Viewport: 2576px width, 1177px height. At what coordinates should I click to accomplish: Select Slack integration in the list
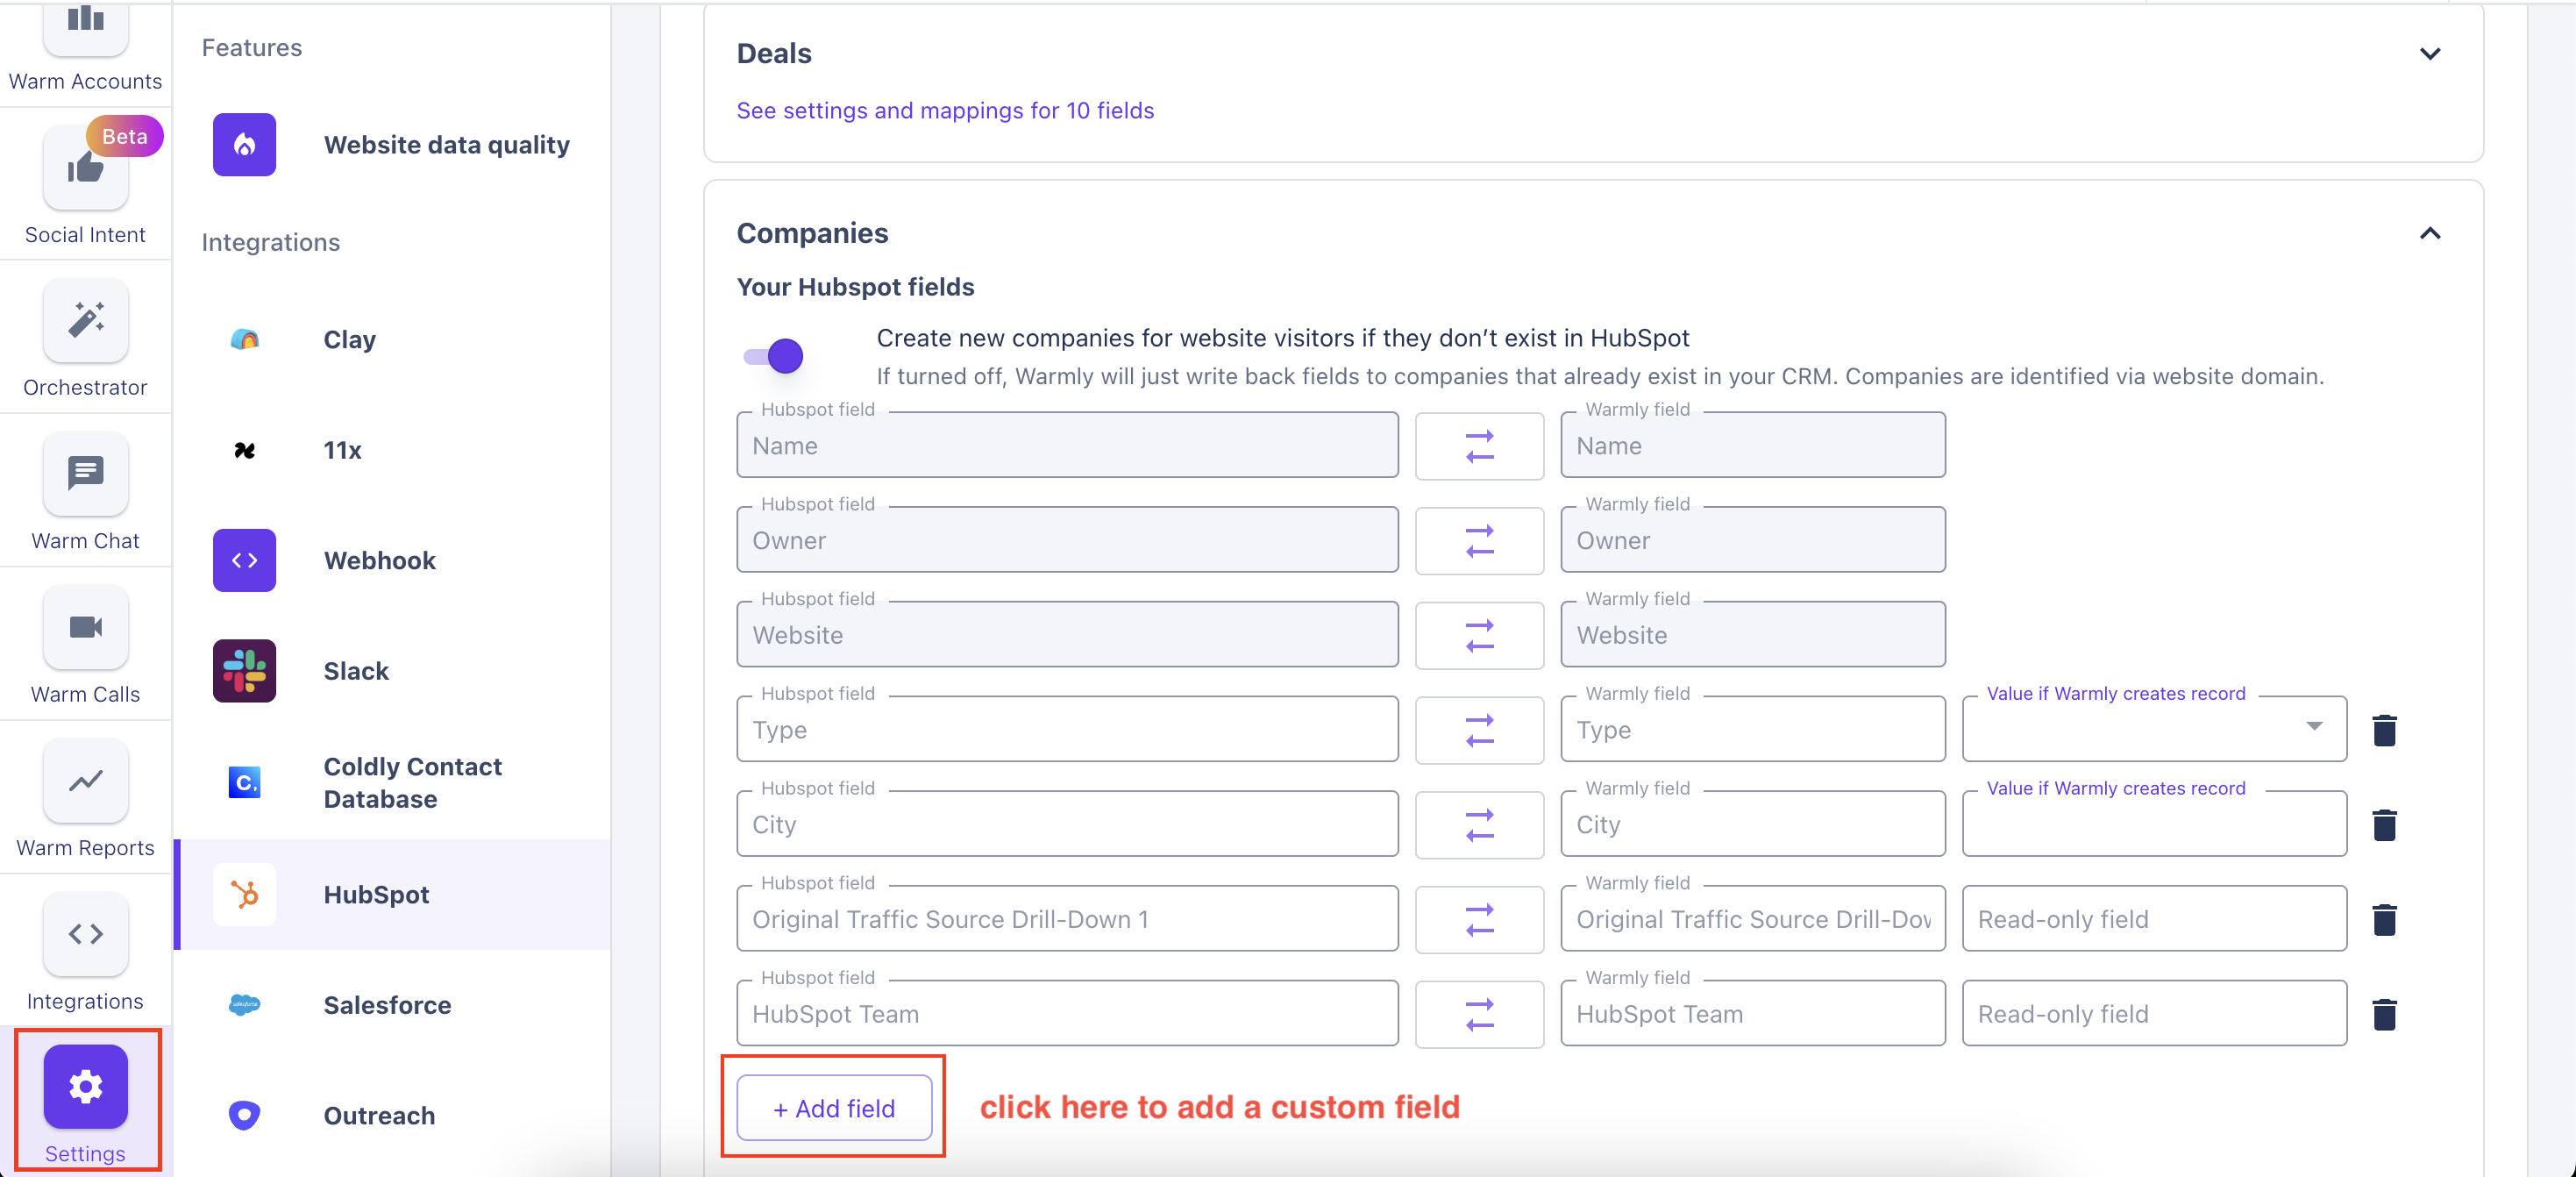coord(355,671)
